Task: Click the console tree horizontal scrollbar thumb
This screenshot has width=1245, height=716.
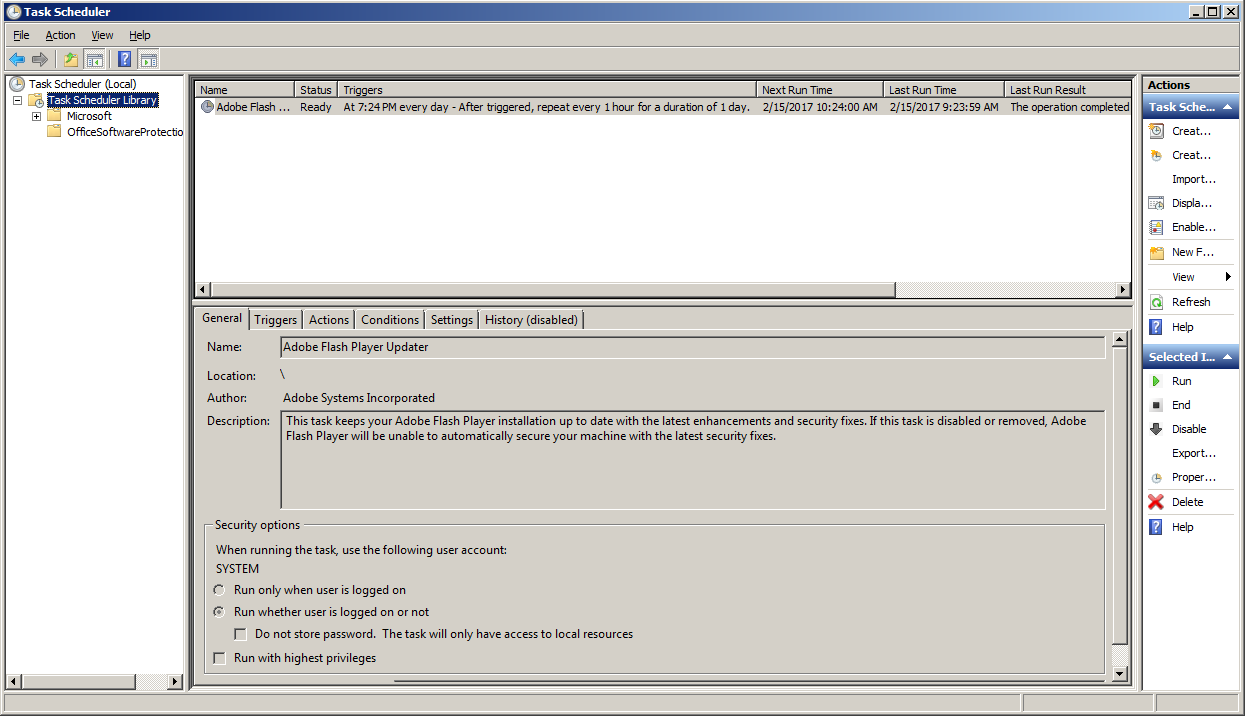Action: click(78, 682)
